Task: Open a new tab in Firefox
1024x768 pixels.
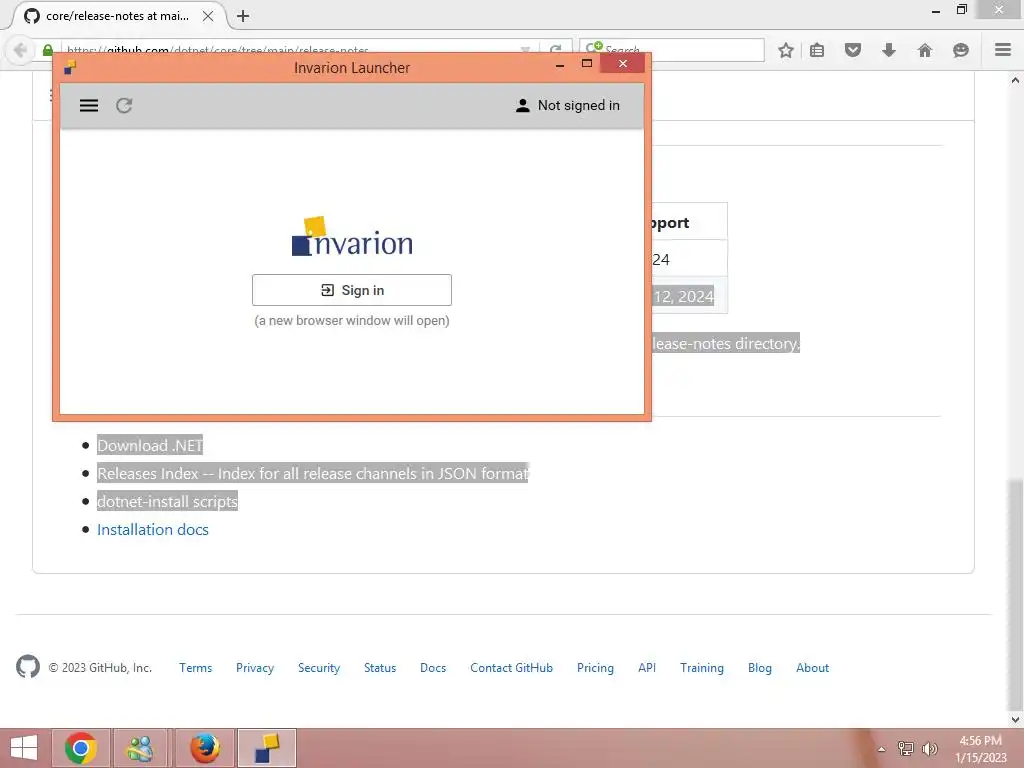Action: [243, 16]
